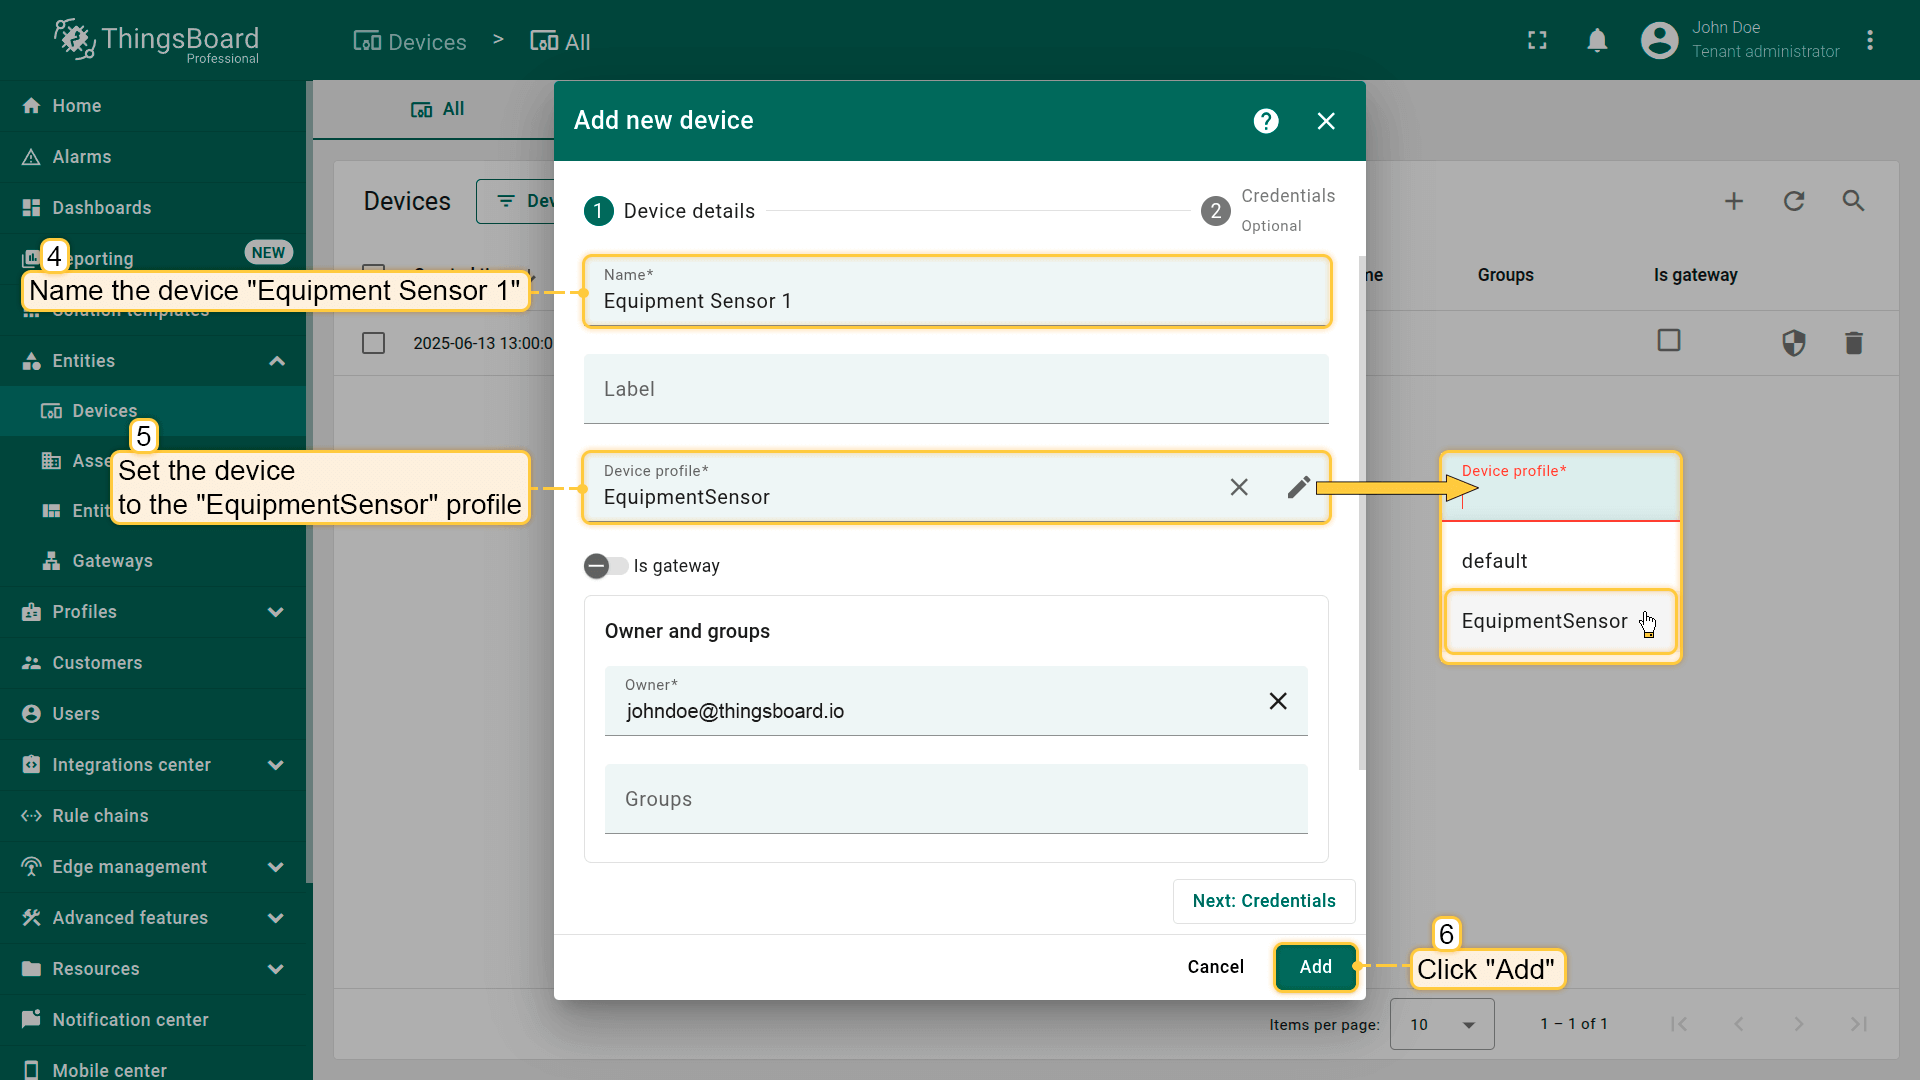Open the items per page dropdown
1920x1080 pixels.
1441,1024
